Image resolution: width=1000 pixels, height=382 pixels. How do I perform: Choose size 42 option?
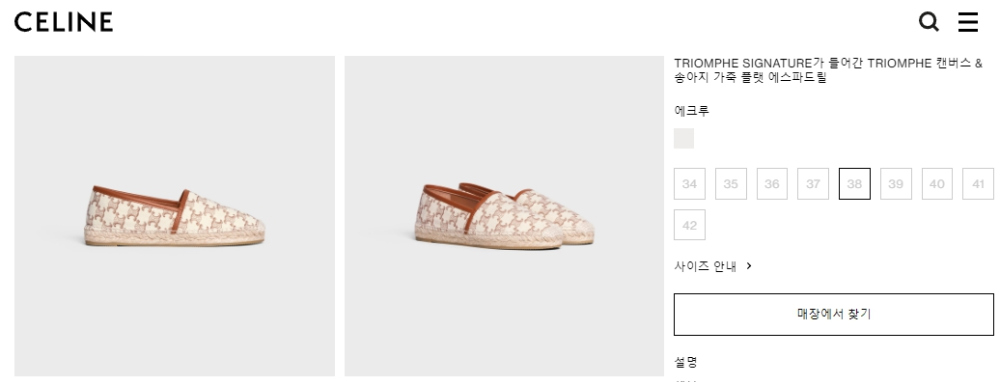689,224
